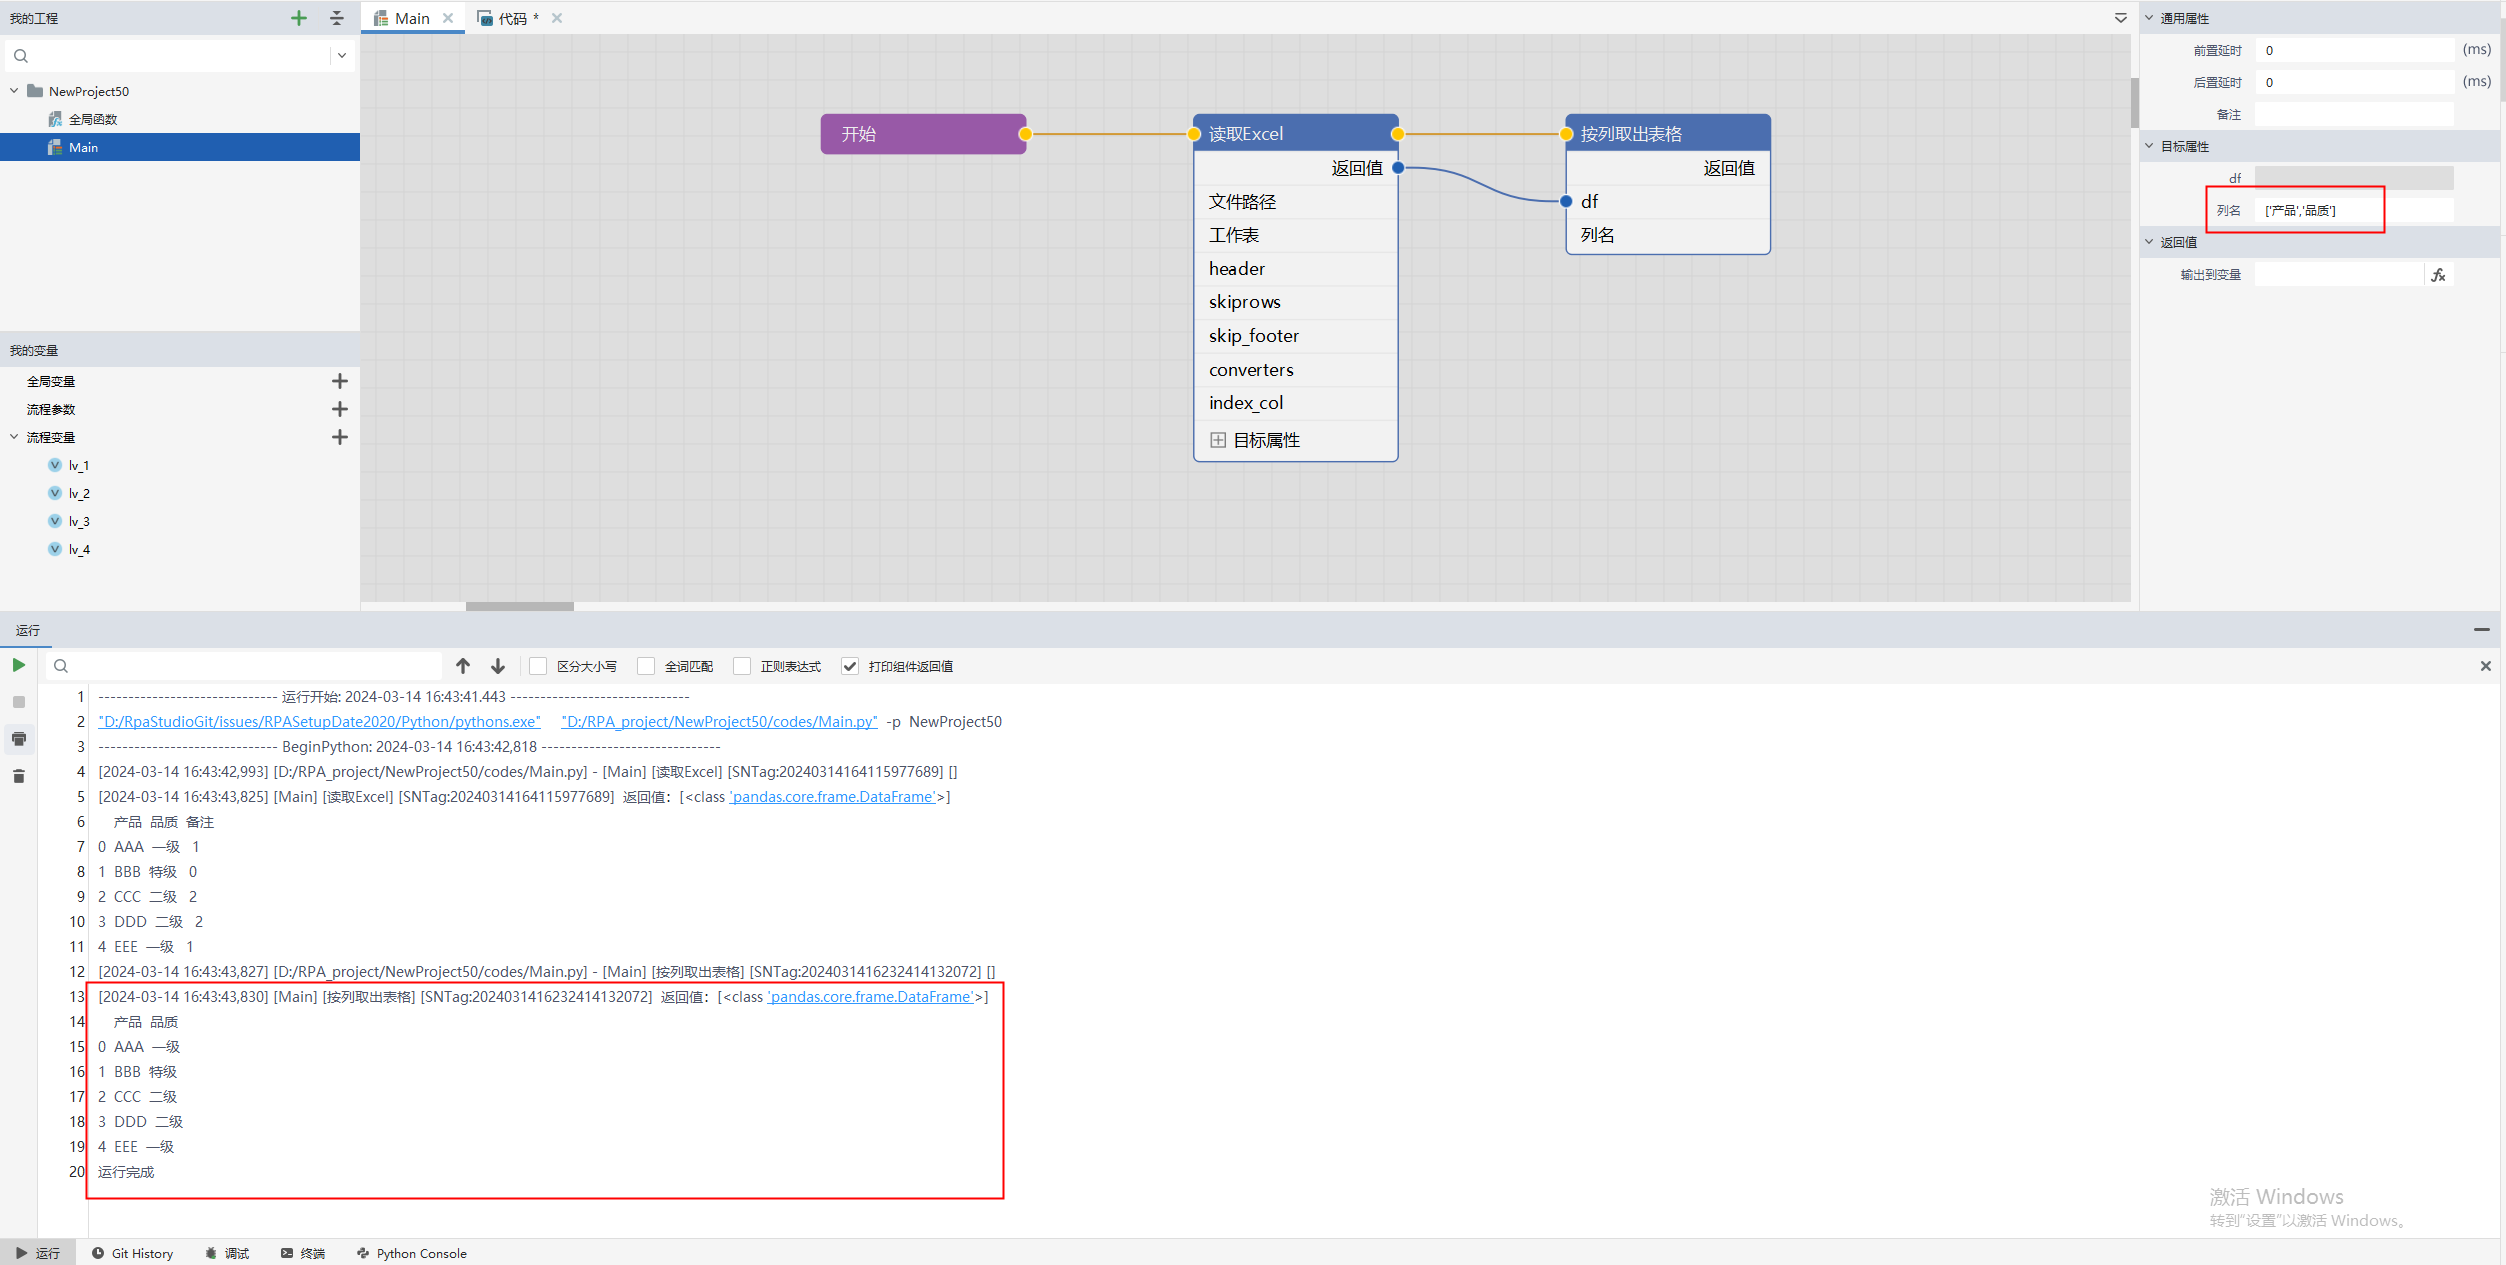
Task: Run the flow with green play icon
Action: pyautogui.click(x=19, y=666)
